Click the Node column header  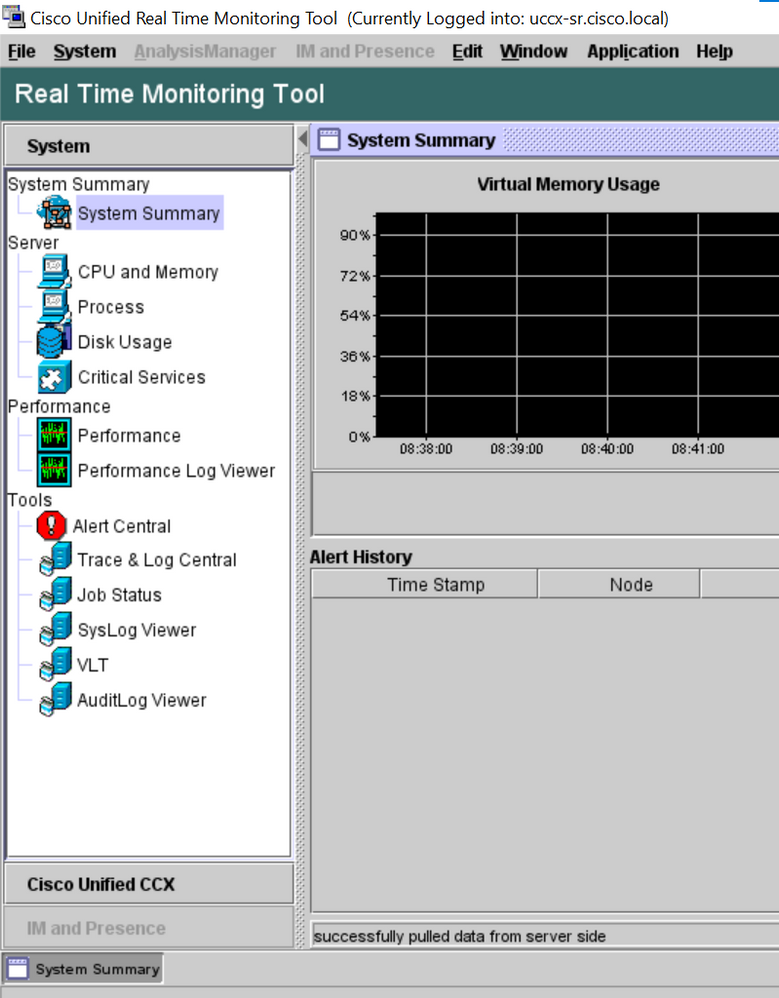click(x=619, y=584)
